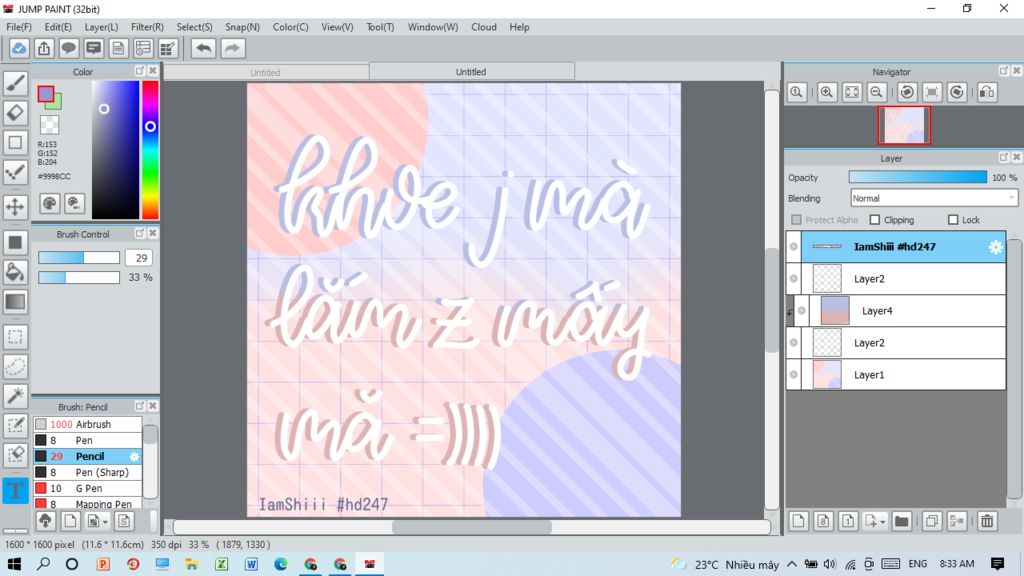Open the Cloud menu
This screenshot has width=1024, height=576.
coord(484,27)
